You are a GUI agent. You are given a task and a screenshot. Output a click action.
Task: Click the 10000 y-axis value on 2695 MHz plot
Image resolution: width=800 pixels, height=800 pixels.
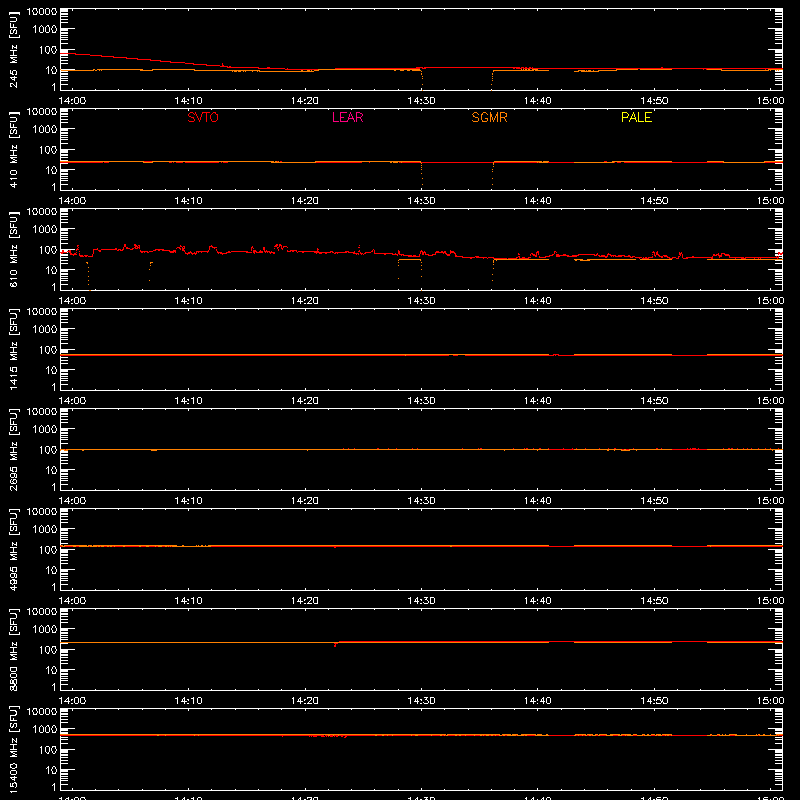coord(42,412)
